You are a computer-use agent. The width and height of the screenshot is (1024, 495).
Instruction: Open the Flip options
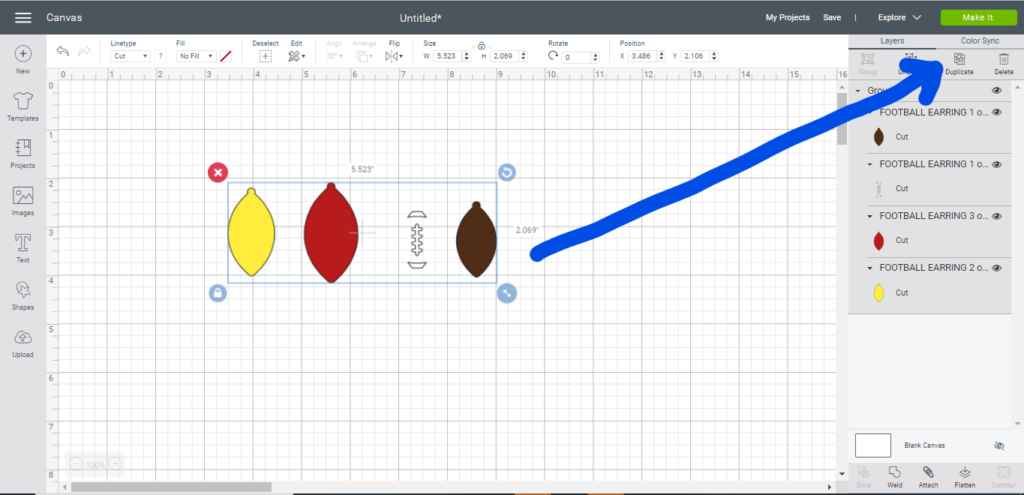[x=394, y=57]
